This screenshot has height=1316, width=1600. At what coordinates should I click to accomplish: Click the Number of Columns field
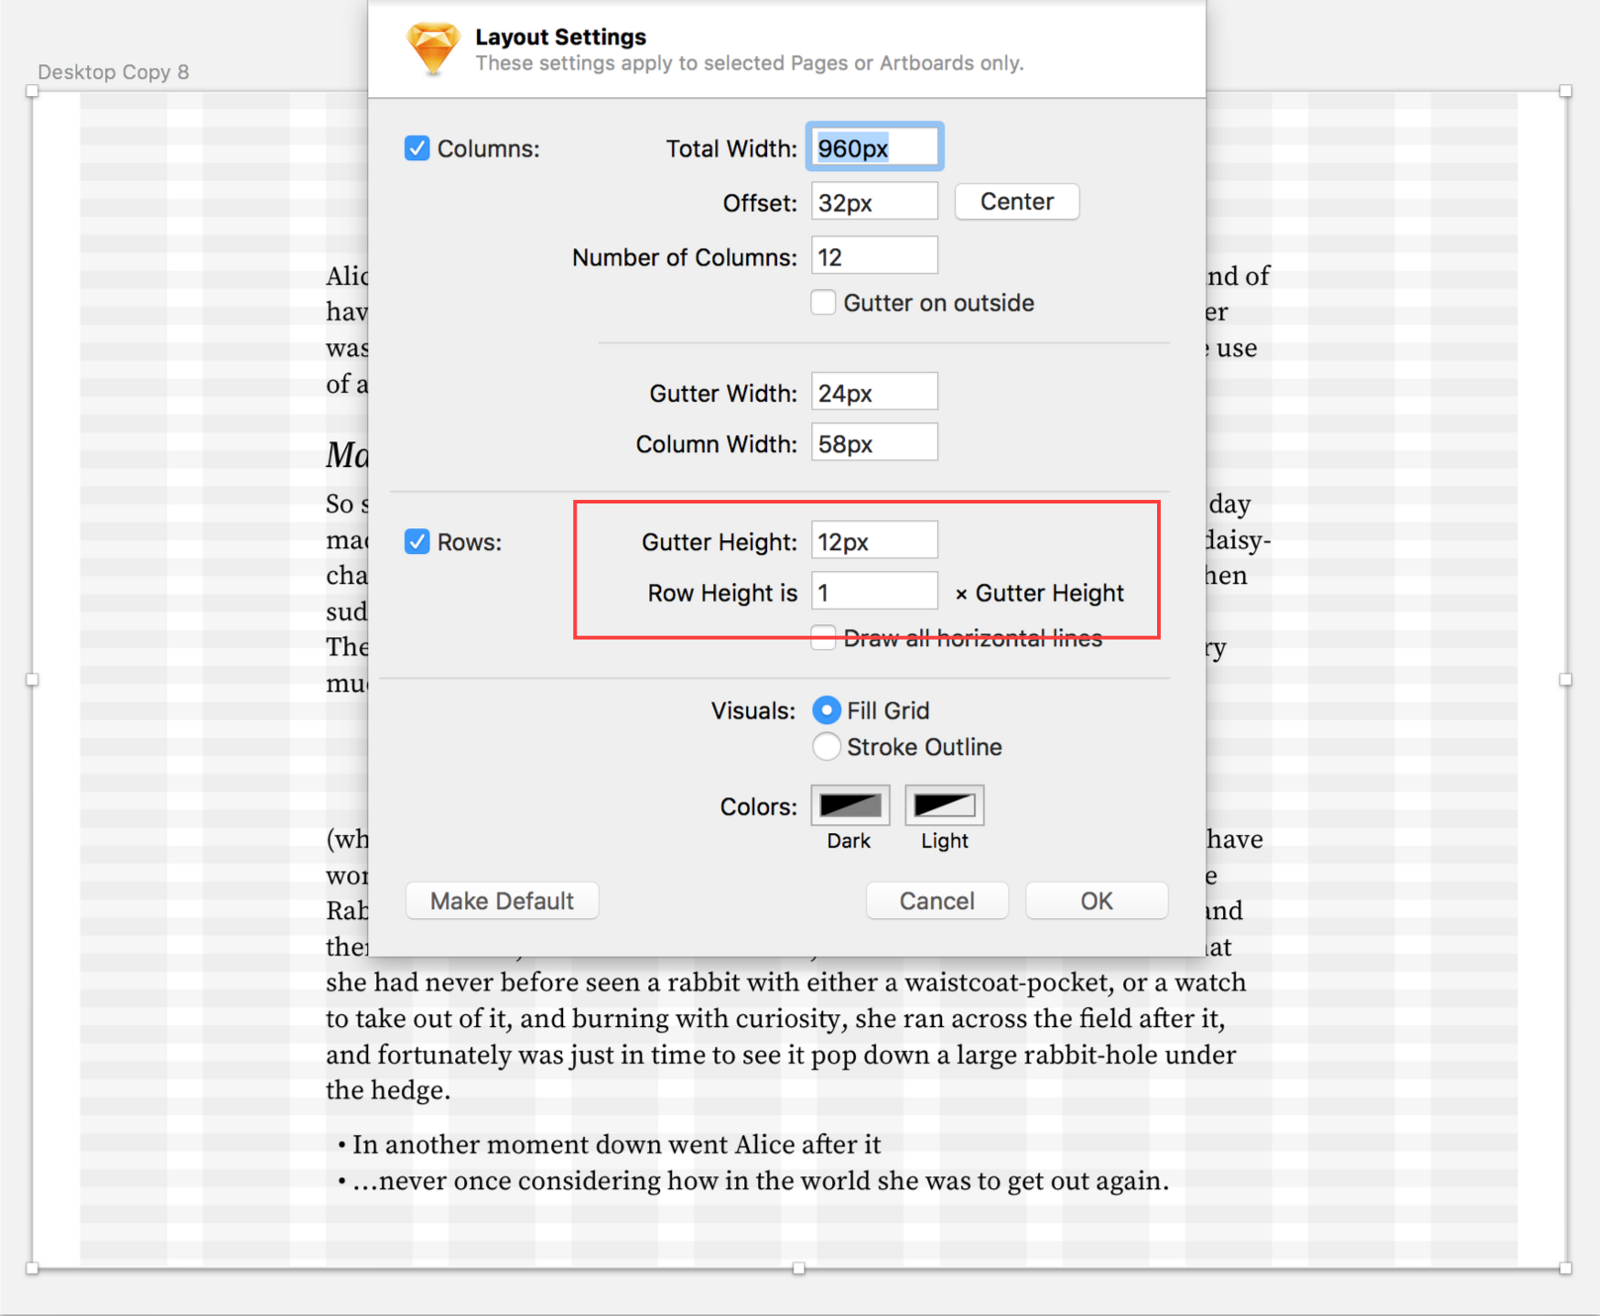pyautogui.click(x=874, y=257)
